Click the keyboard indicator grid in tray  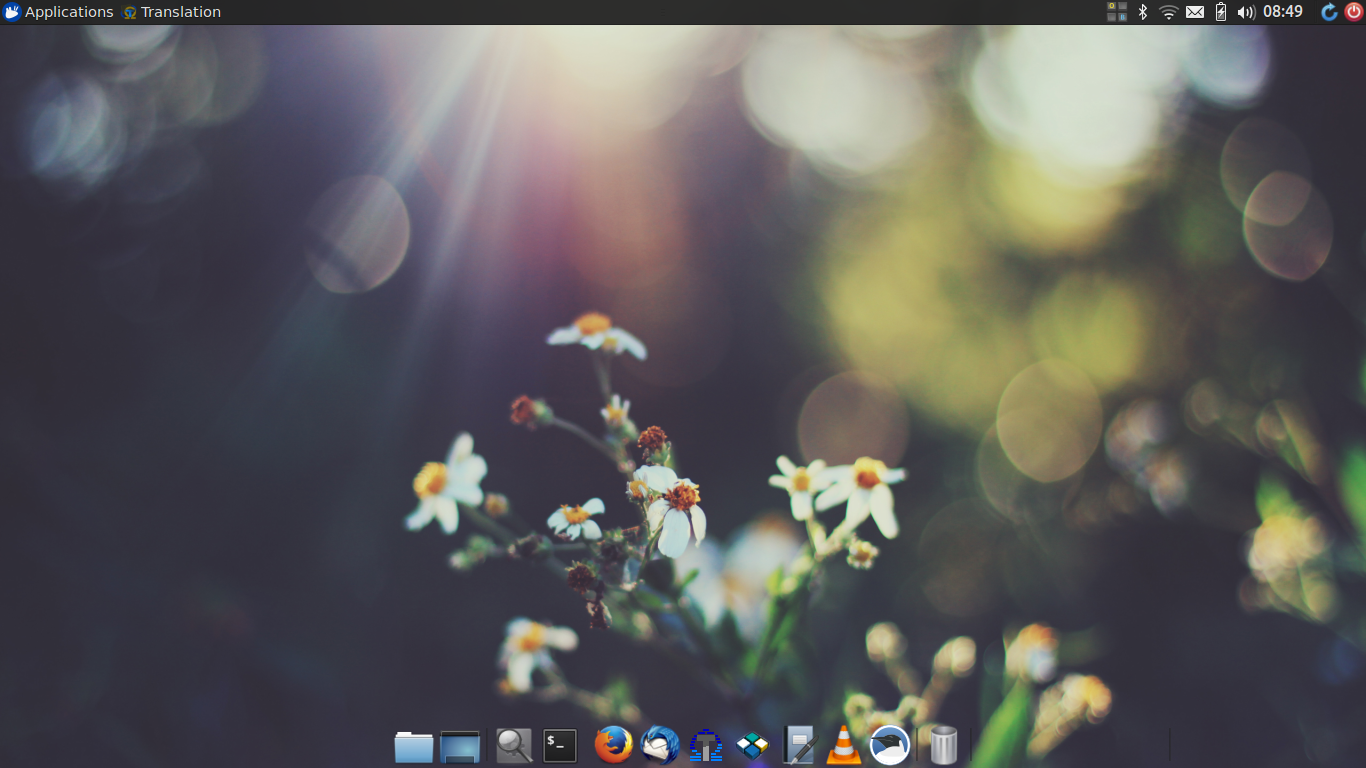pos(1116,12)
